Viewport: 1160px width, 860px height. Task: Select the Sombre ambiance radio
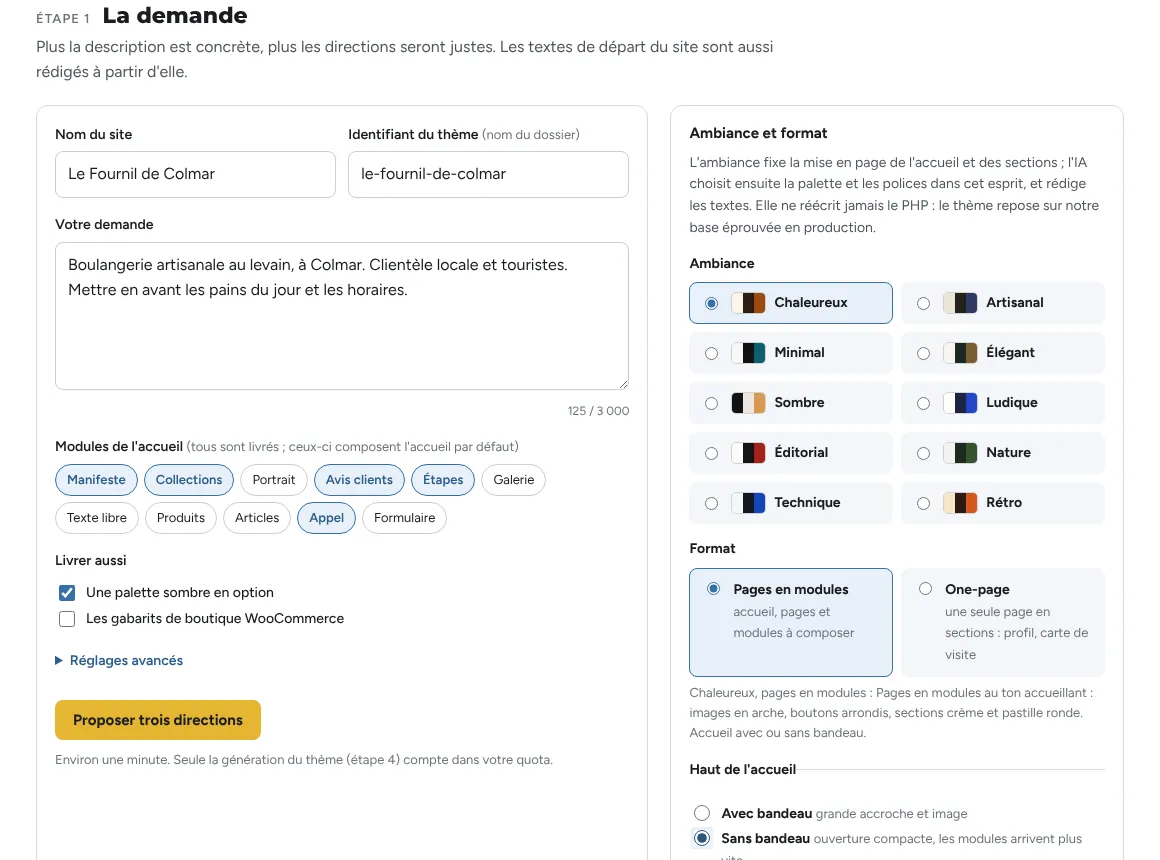coord(712,403)
